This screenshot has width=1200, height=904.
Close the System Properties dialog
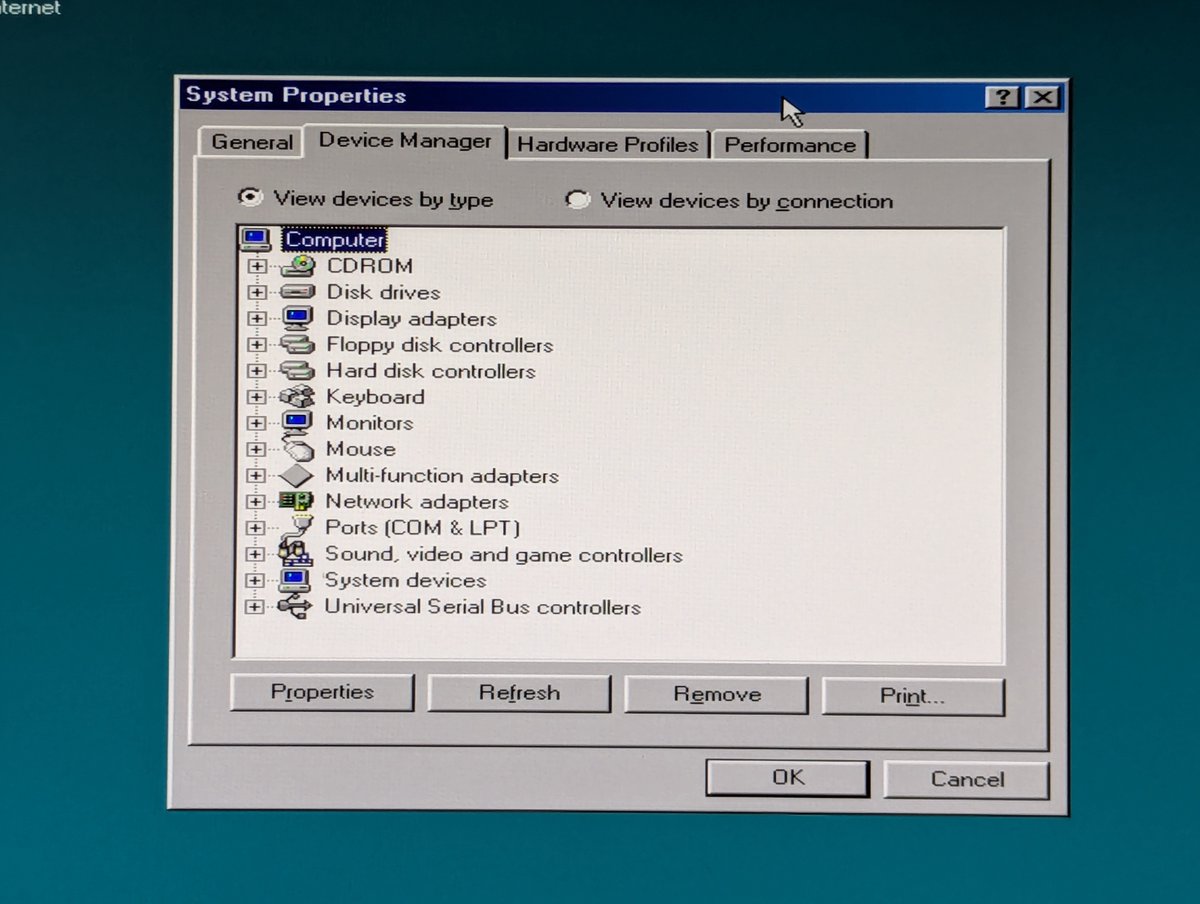(x=1042, y=97)
